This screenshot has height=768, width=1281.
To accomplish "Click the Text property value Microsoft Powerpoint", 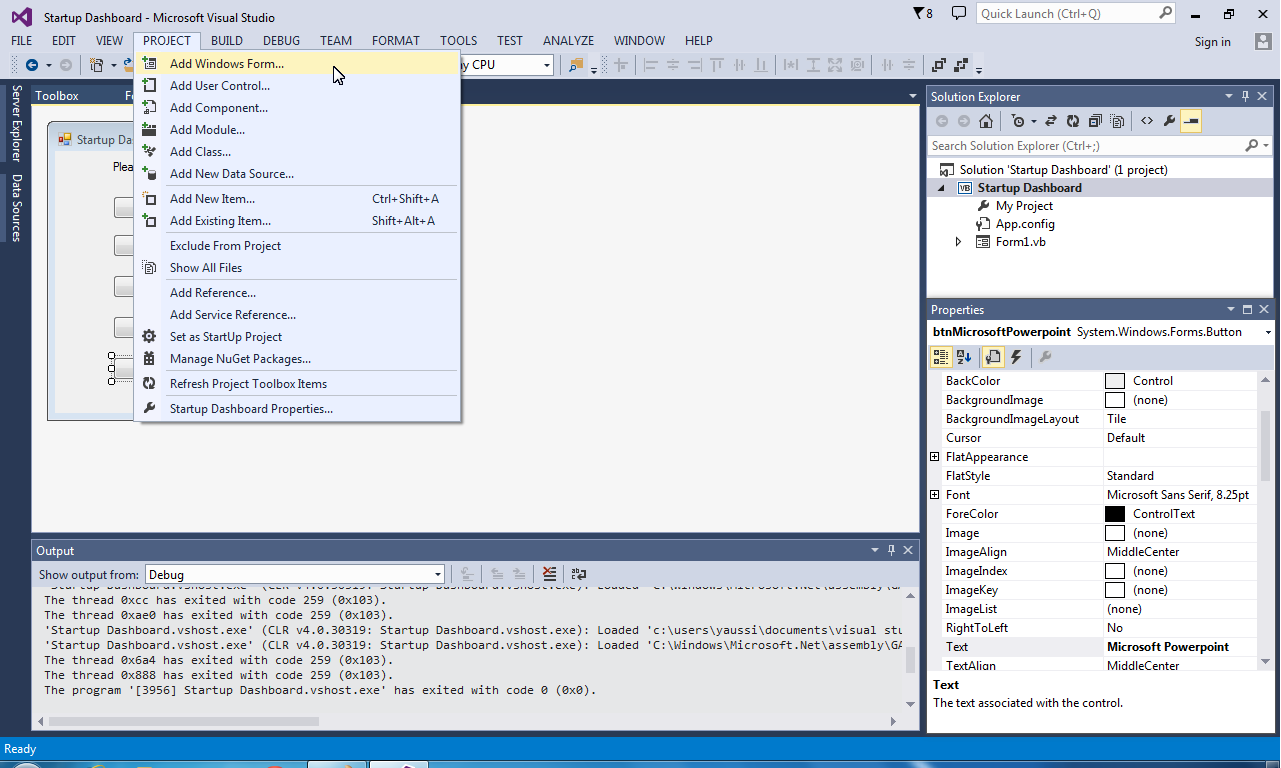I will (x=1168, y=647).
